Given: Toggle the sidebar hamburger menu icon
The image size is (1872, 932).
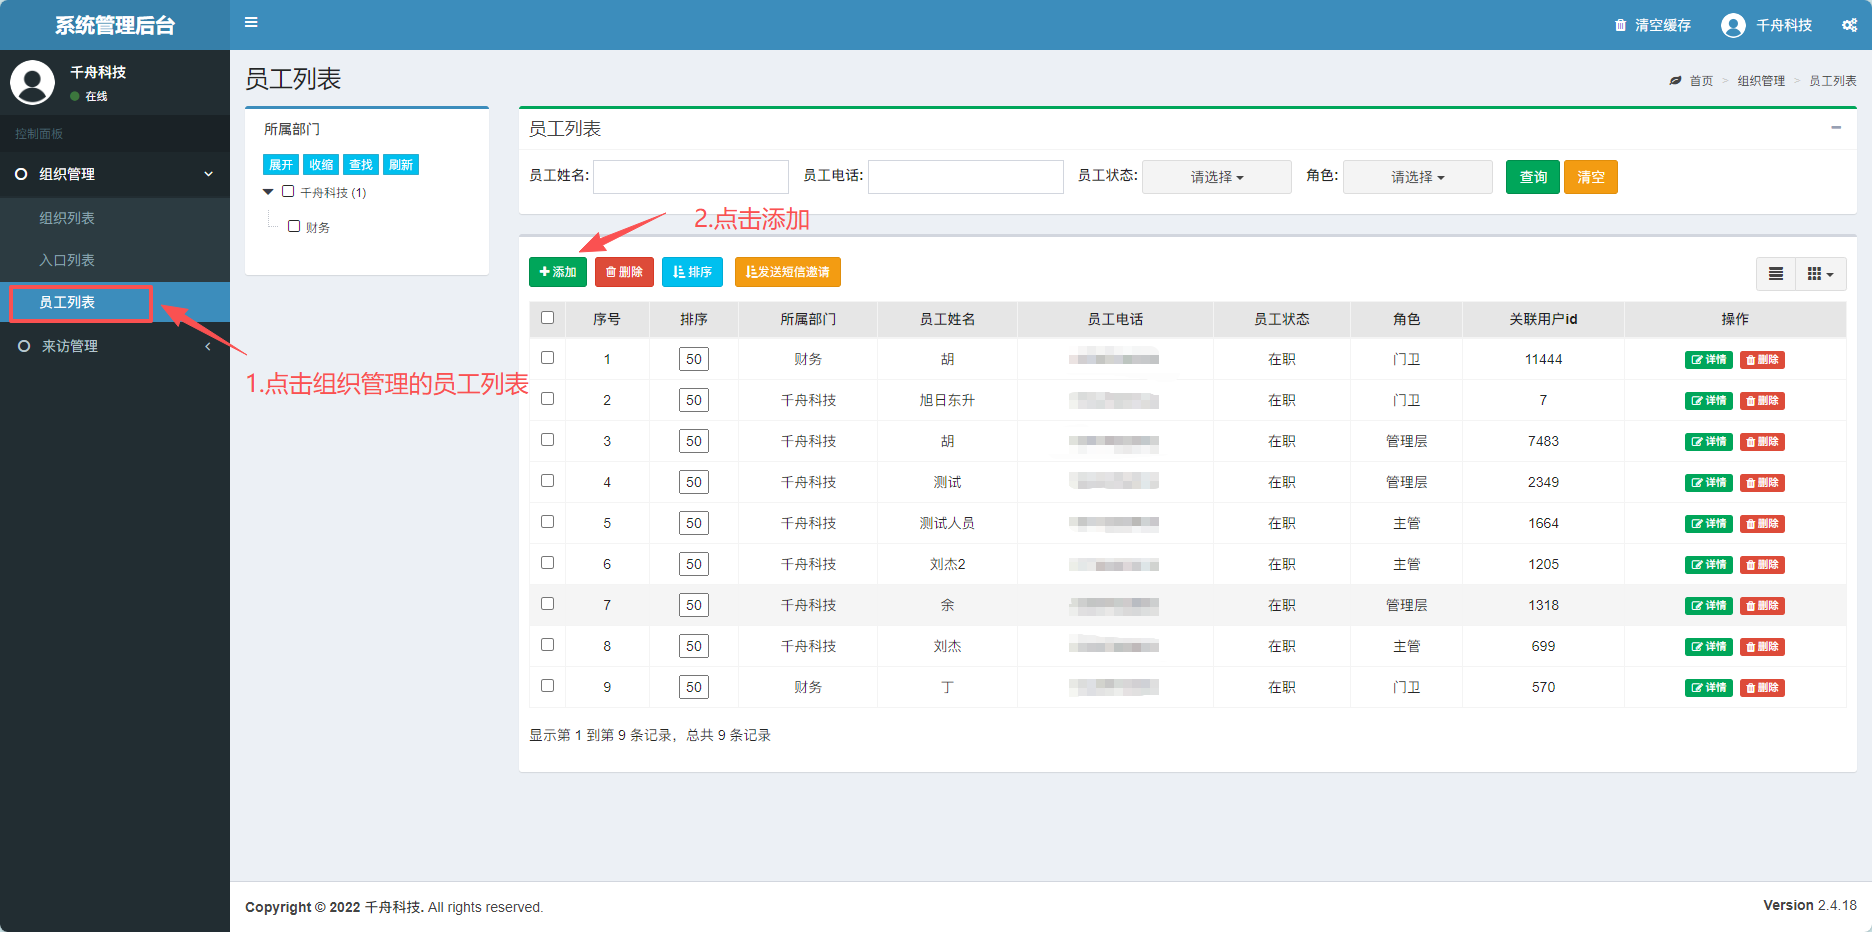Looking at the screenshot, I should click(251, 23).
